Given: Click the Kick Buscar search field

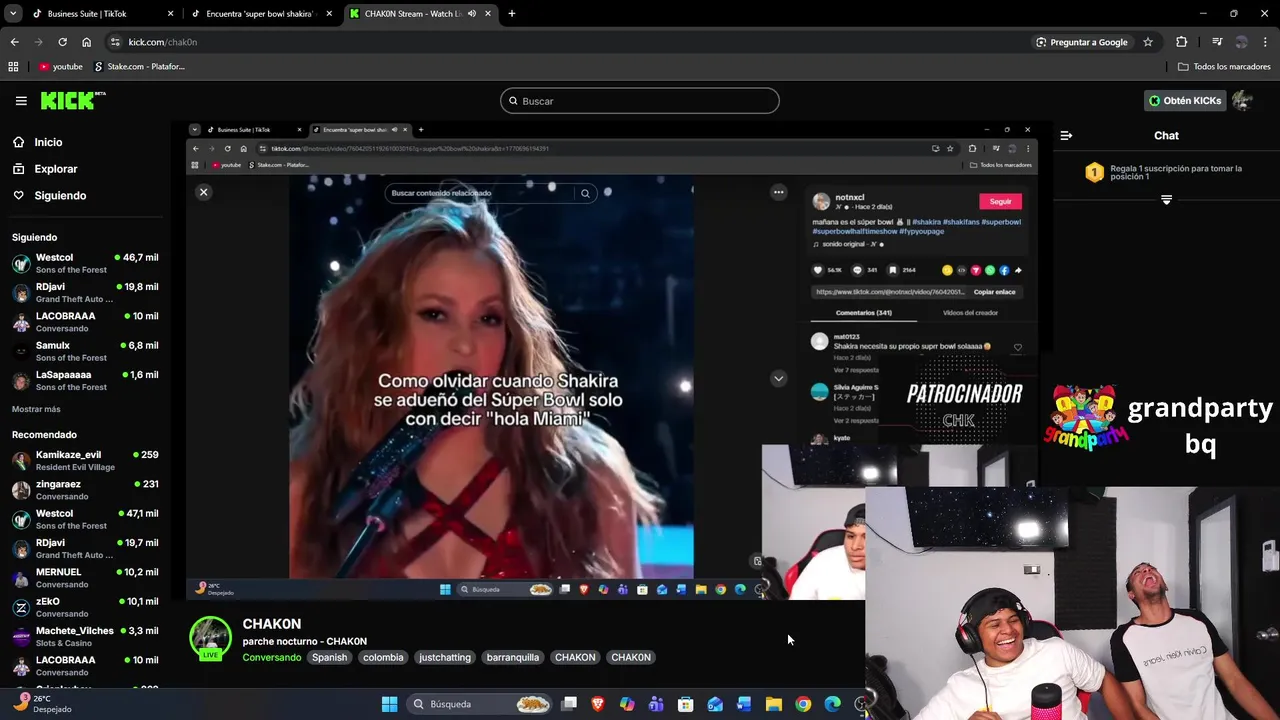Looking at the screenshot, I should pos(640,101).
